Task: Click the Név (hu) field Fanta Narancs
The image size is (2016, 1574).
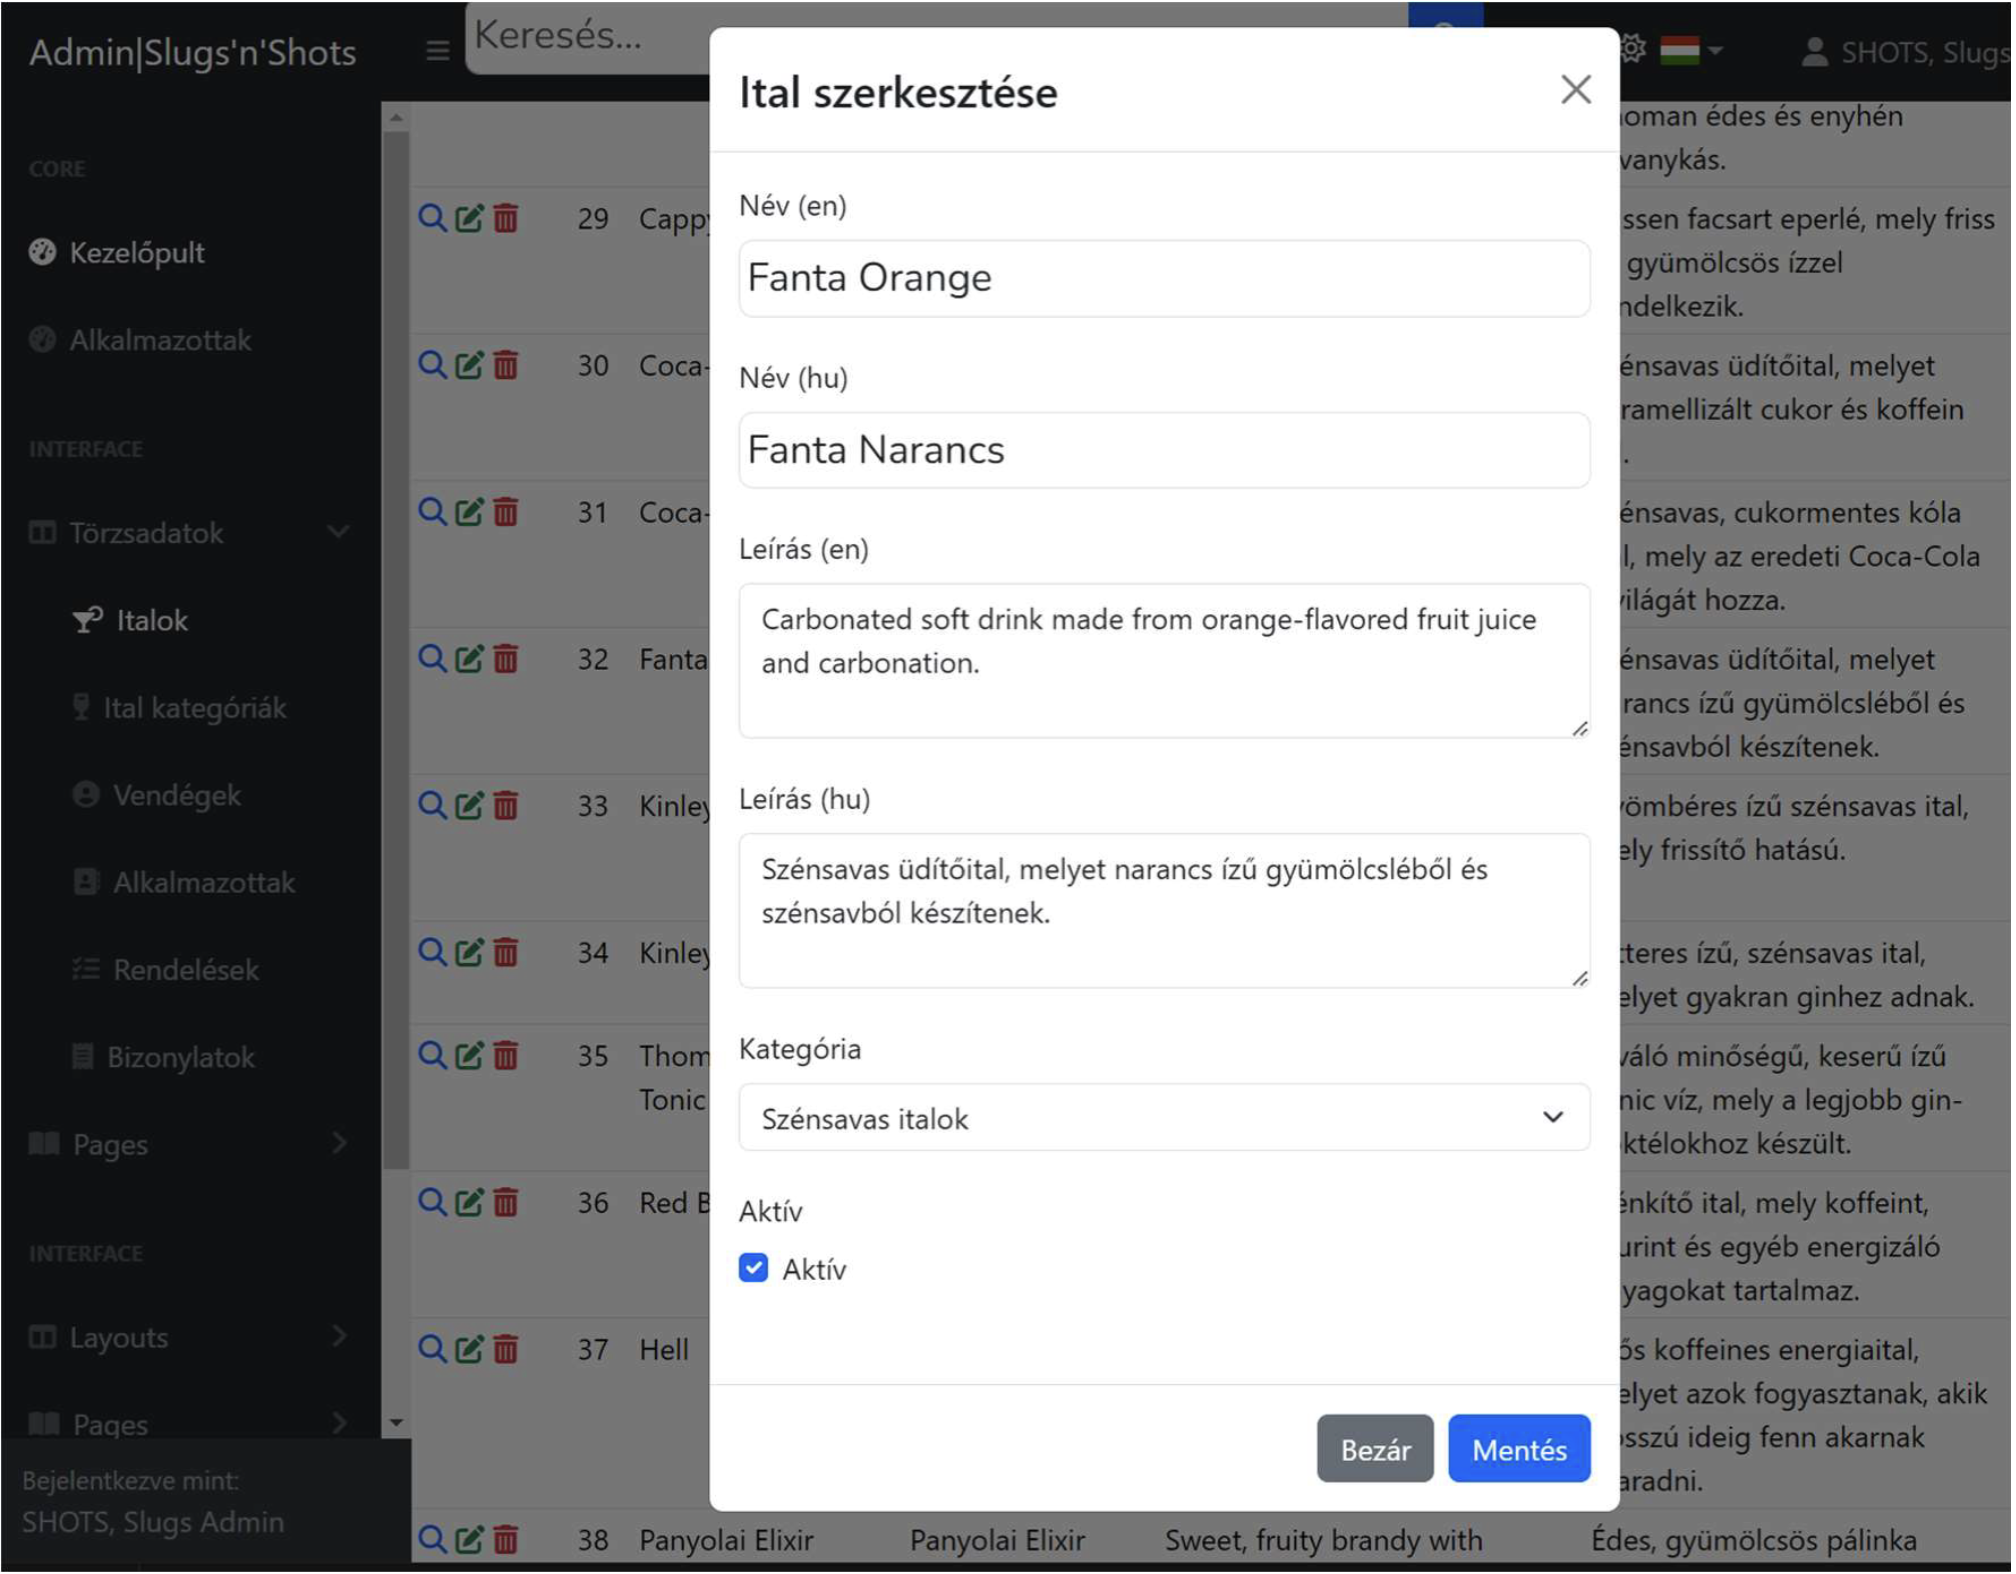Action: tap(1166, 451)
